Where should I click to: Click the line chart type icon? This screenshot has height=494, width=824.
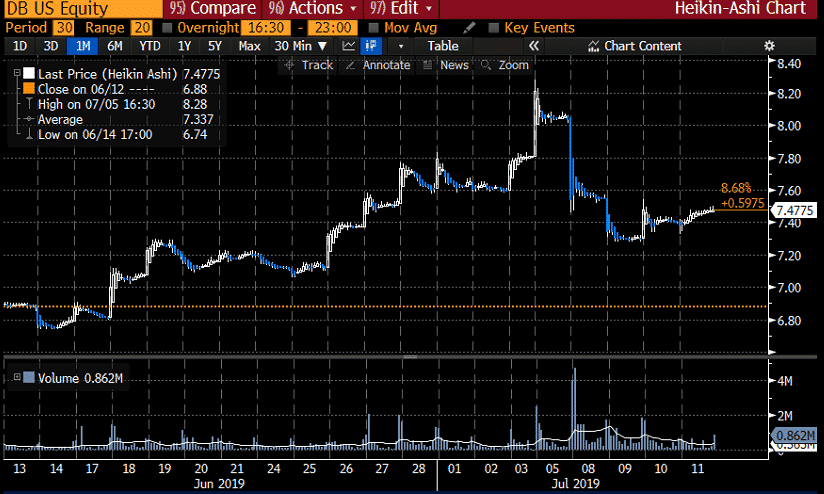[348, 46]
